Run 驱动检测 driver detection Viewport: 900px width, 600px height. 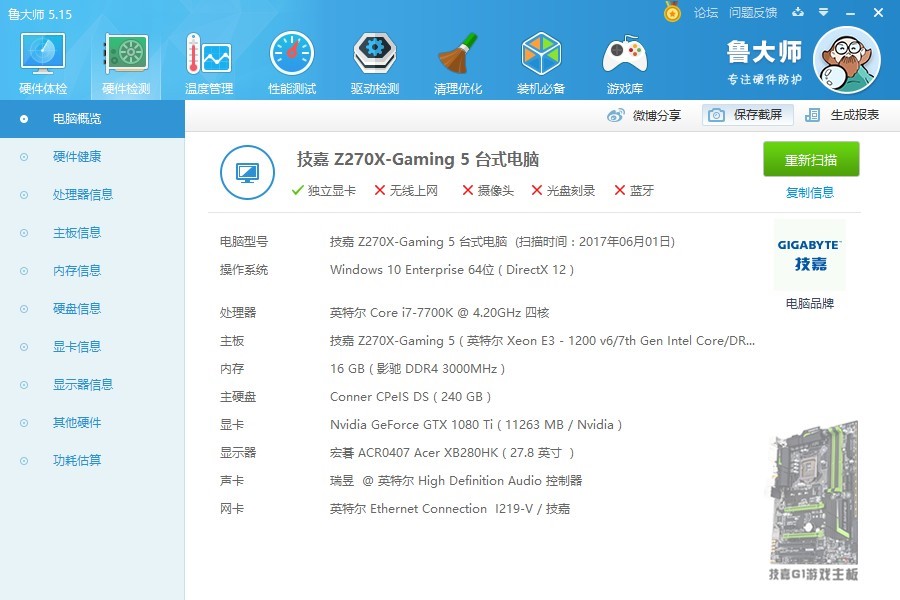(x=374, y=60)
